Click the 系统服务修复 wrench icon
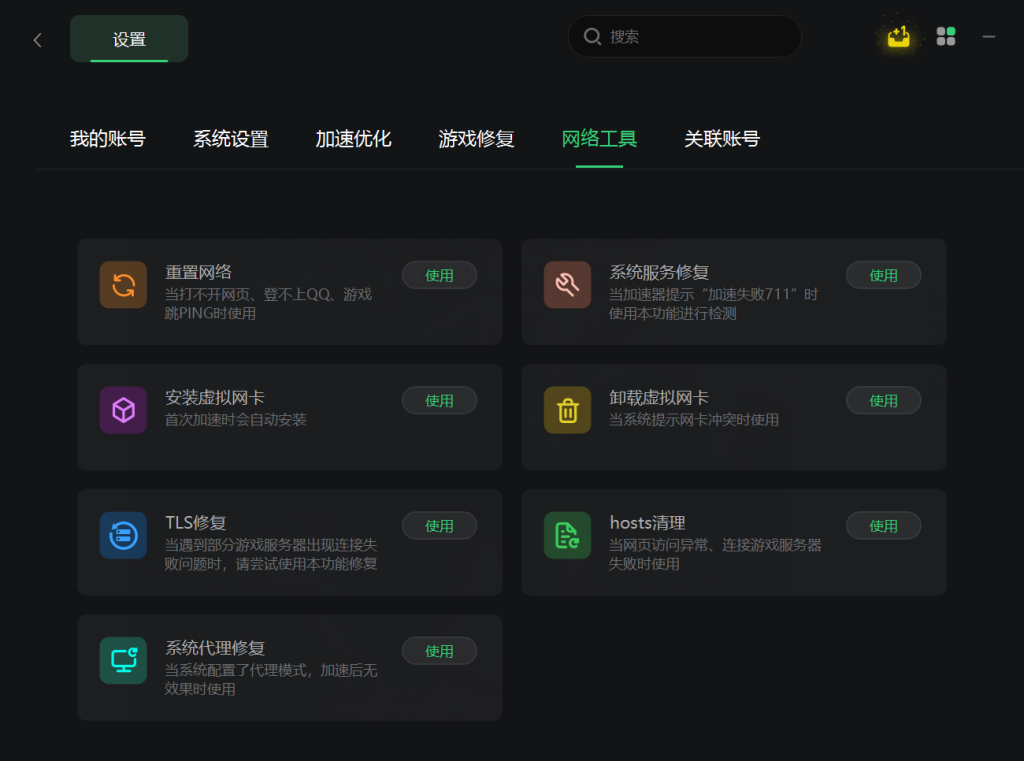 pos(568,285)
